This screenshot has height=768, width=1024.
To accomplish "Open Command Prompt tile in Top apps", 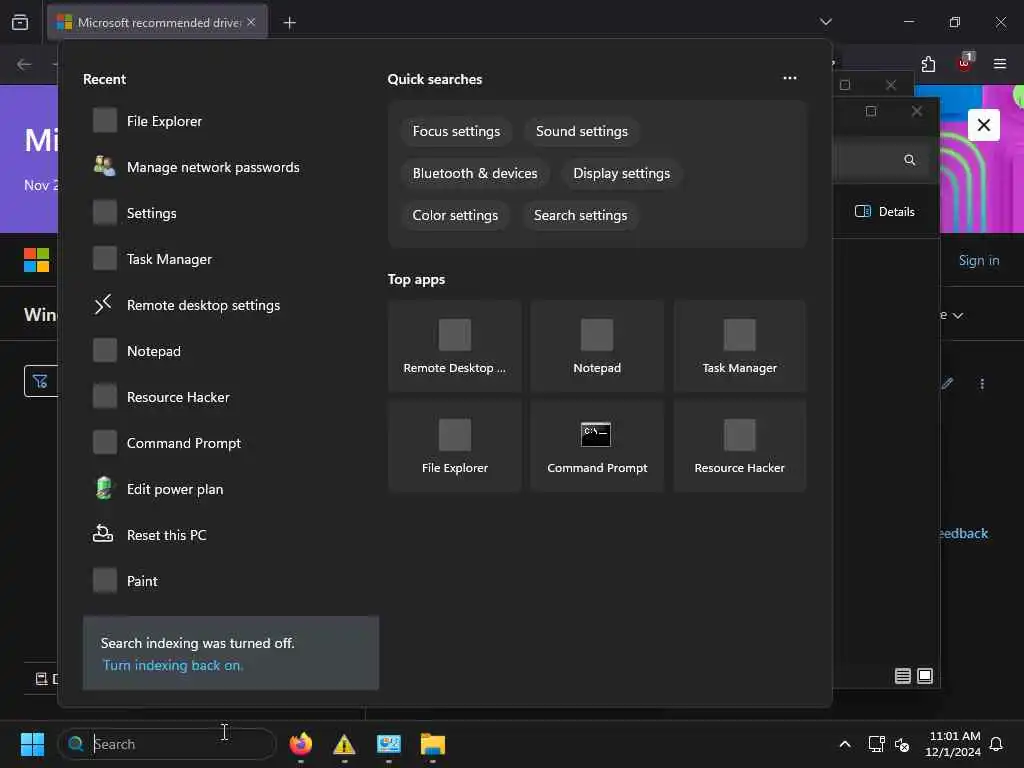I will click(597, 446).
